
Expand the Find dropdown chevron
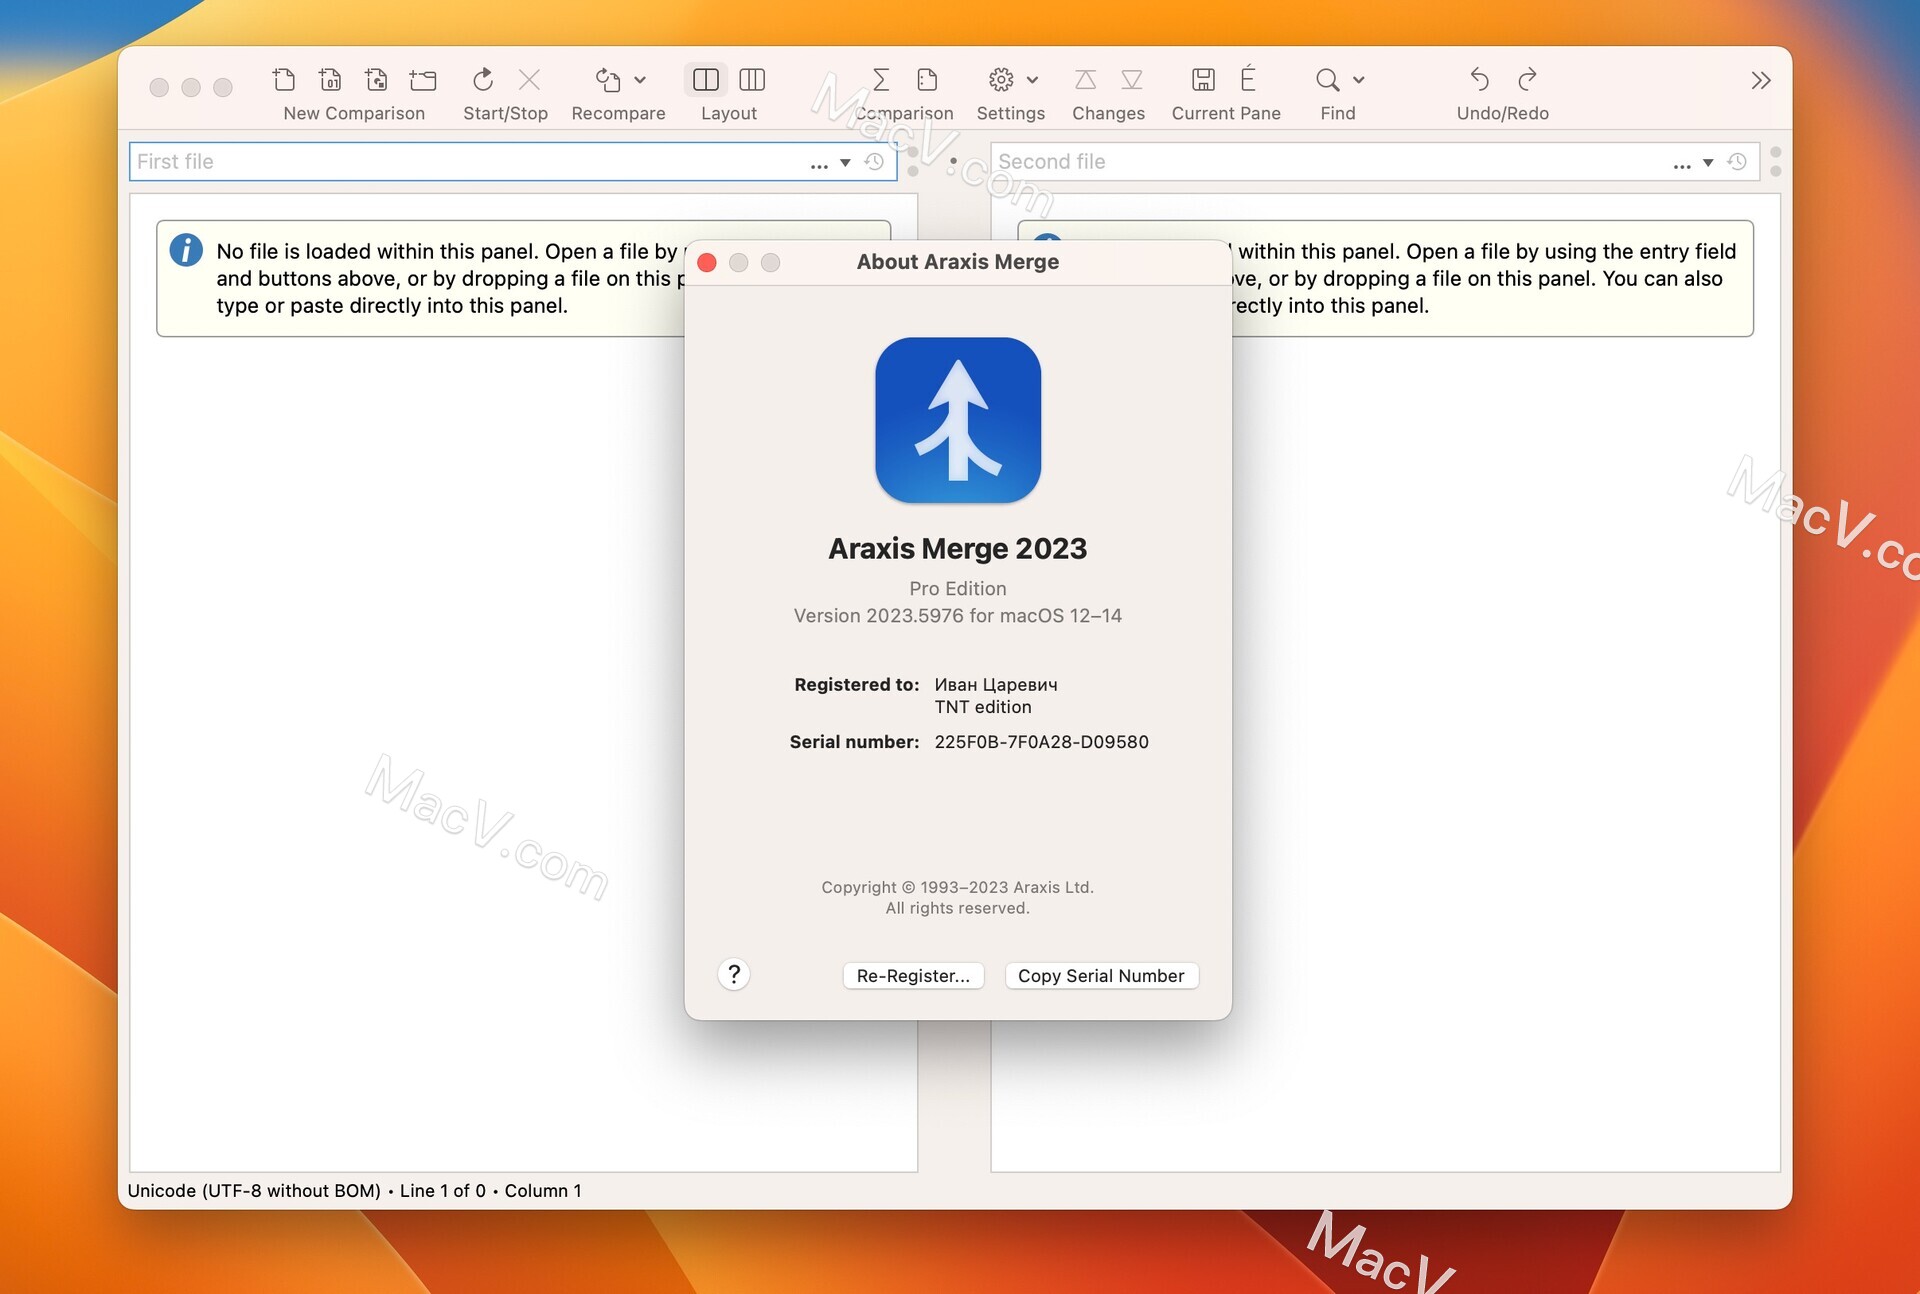coord(1359,80)
